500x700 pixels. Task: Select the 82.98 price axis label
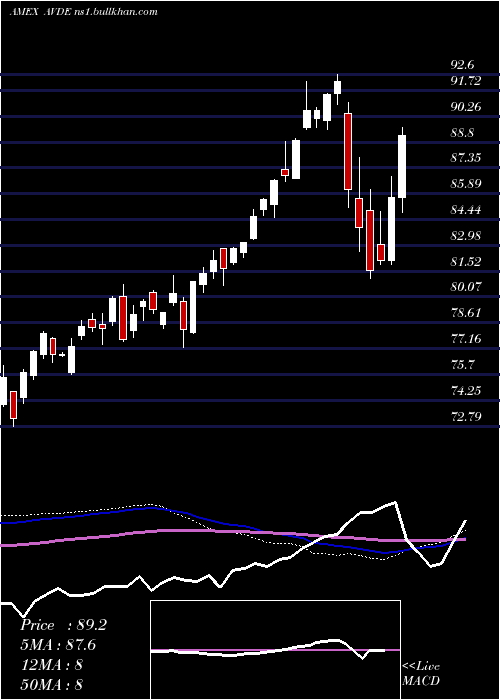coord(466,235)
